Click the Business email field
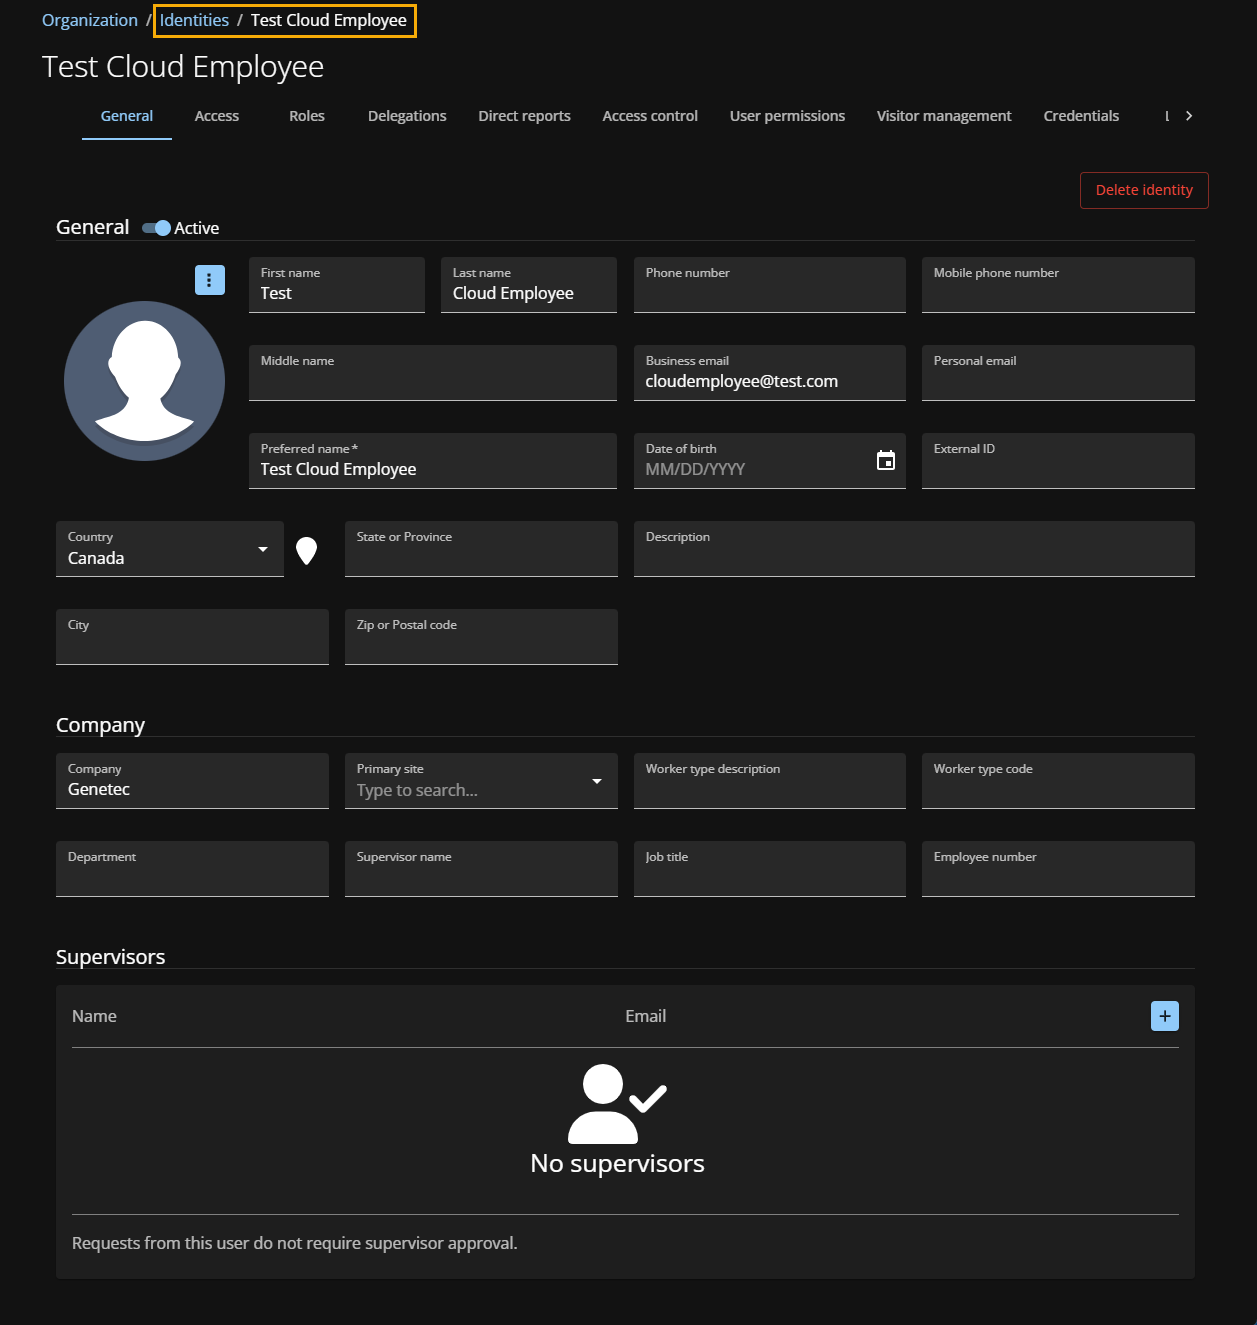Screen dimensions: 1257x1325 pyautogui.click(x=769, y=381)
